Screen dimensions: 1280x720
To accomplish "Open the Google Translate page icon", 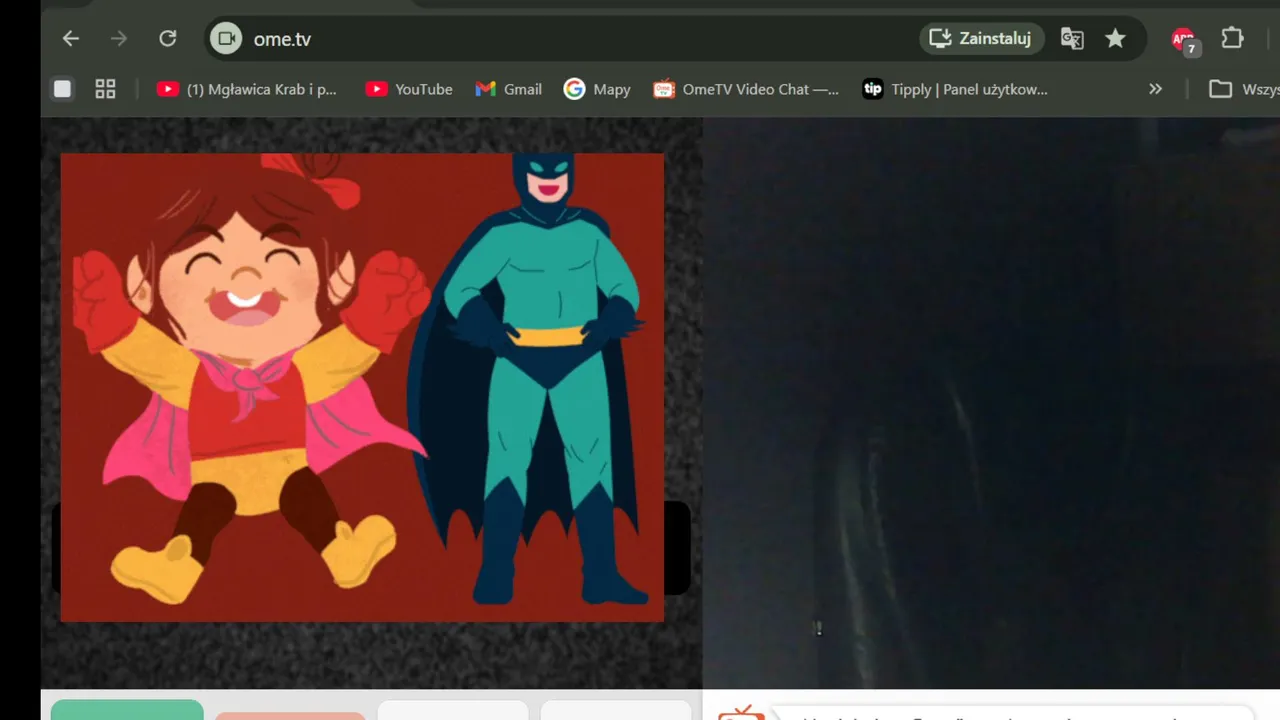I will 1072,39.
